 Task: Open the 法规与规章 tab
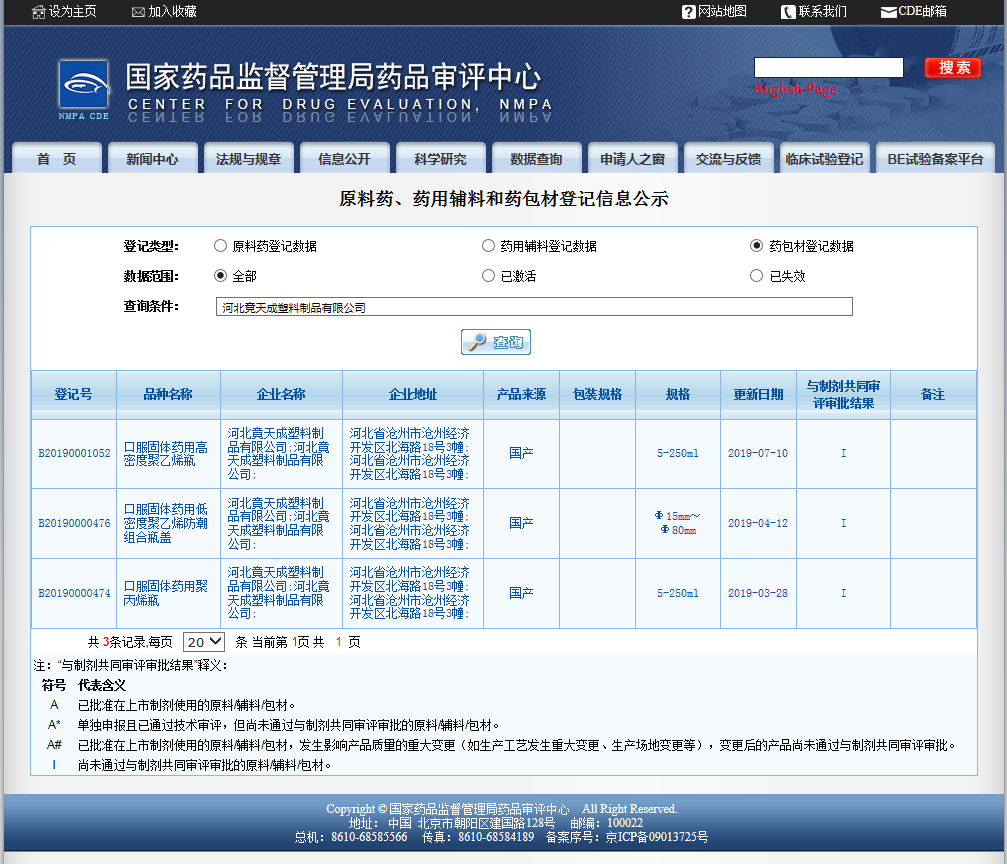(x=249, y=159)
